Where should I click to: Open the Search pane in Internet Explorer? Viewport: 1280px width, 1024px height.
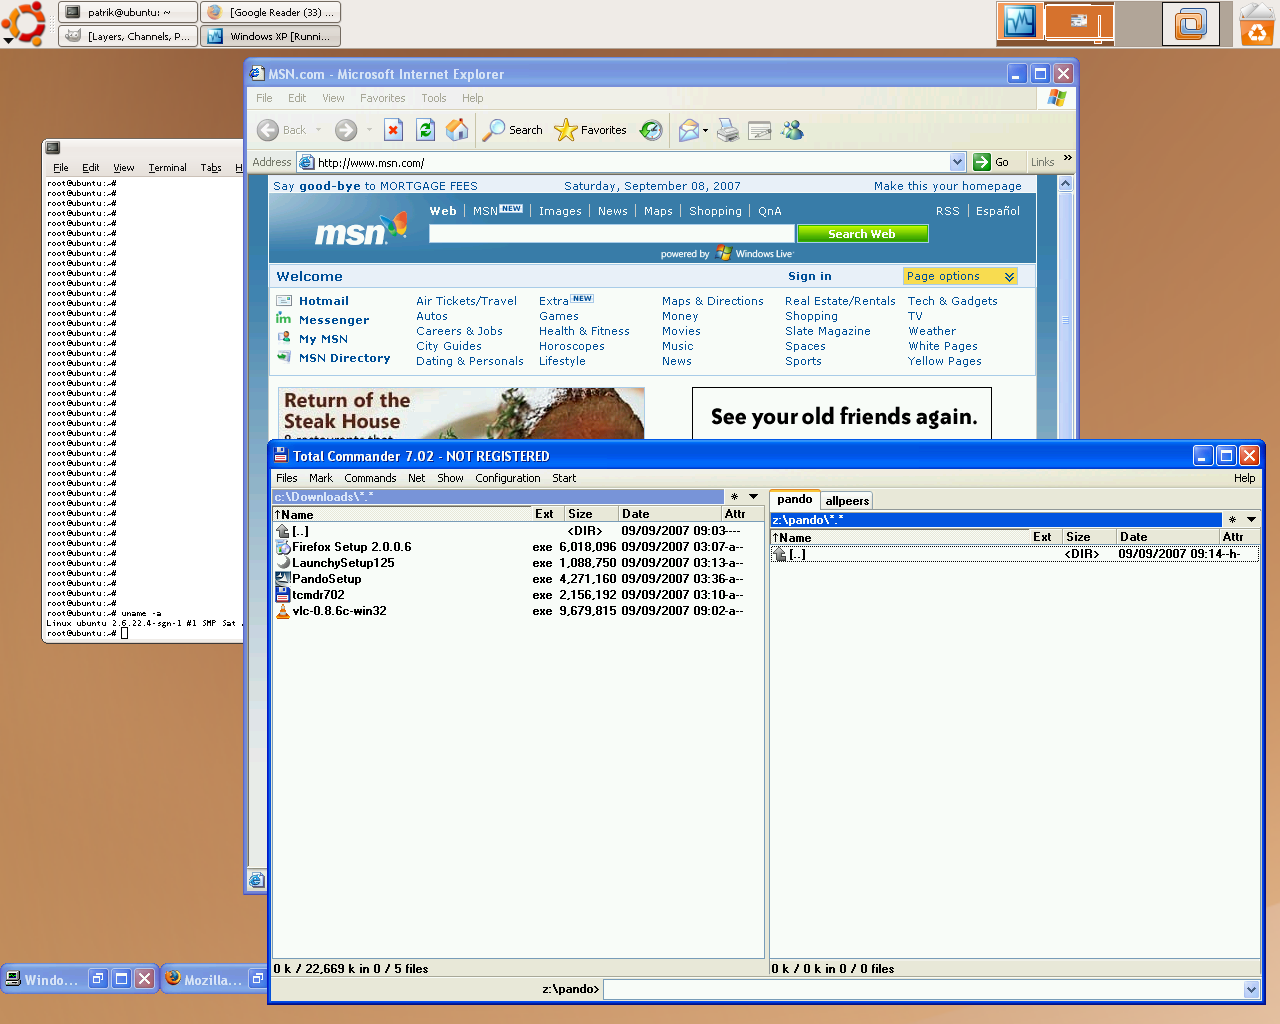coord(513,130)
